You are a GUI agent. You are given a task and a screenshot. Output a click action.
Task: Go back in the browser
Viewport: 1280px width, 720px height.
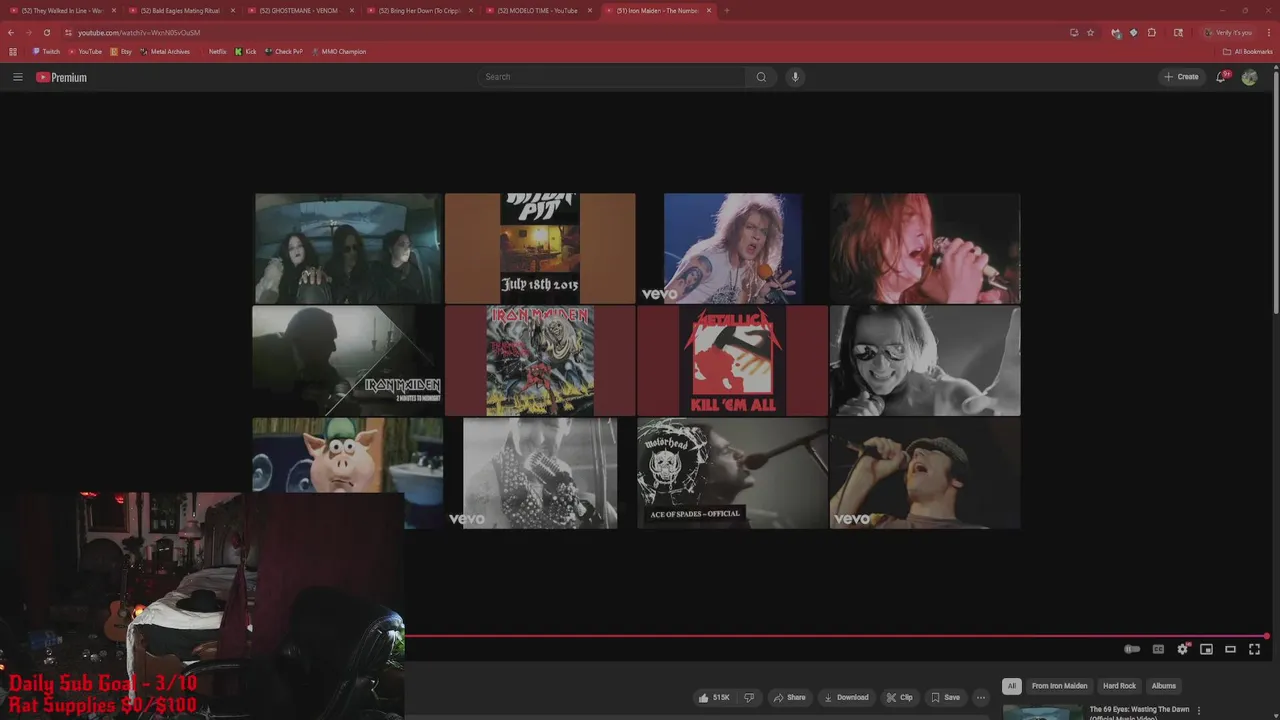click(11, 32)
